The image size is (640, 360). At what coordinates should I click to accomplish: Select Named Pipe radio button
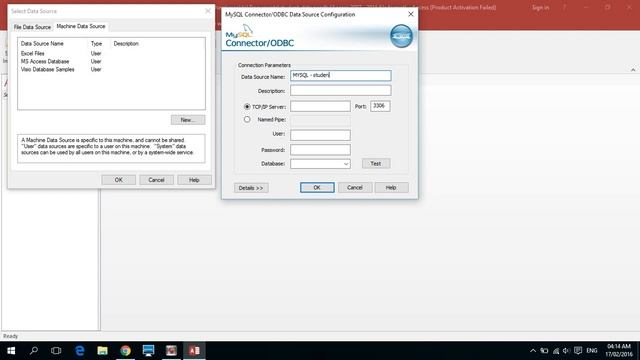click(247, 120)
